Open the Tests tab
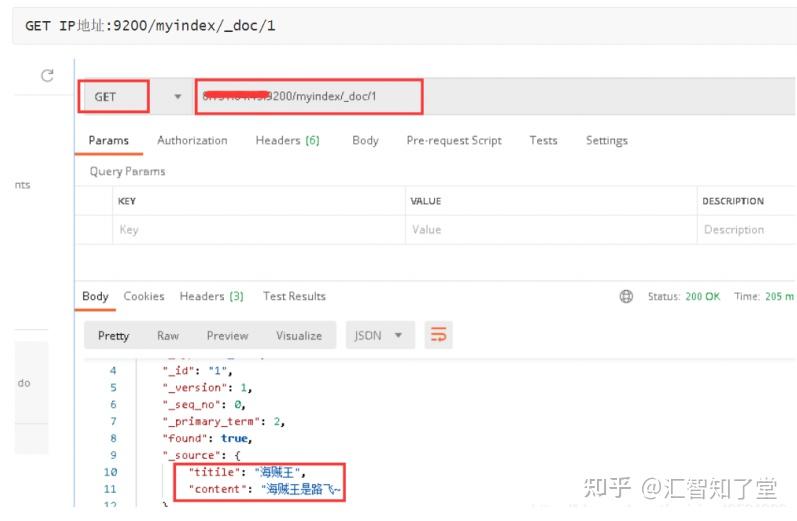Image resolution: width=797 pixels, height=521 pixels. [x=543, y=140]
